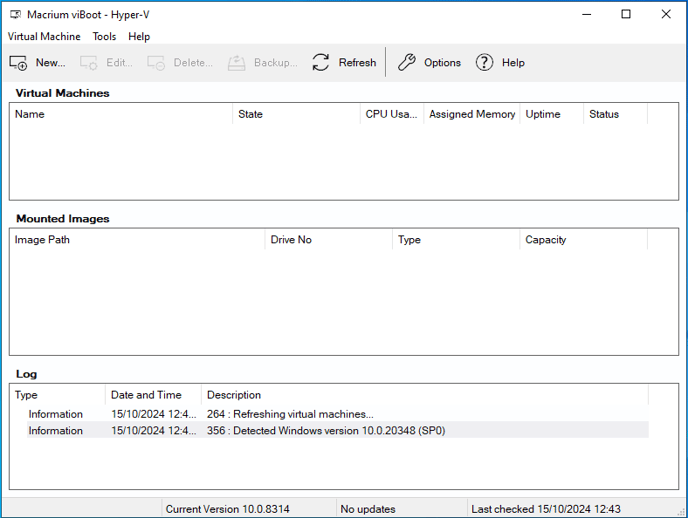Click the Help question mark icon
Image resolution: width=688 pixels, height=518 pixels.
[x=484, y=62]
